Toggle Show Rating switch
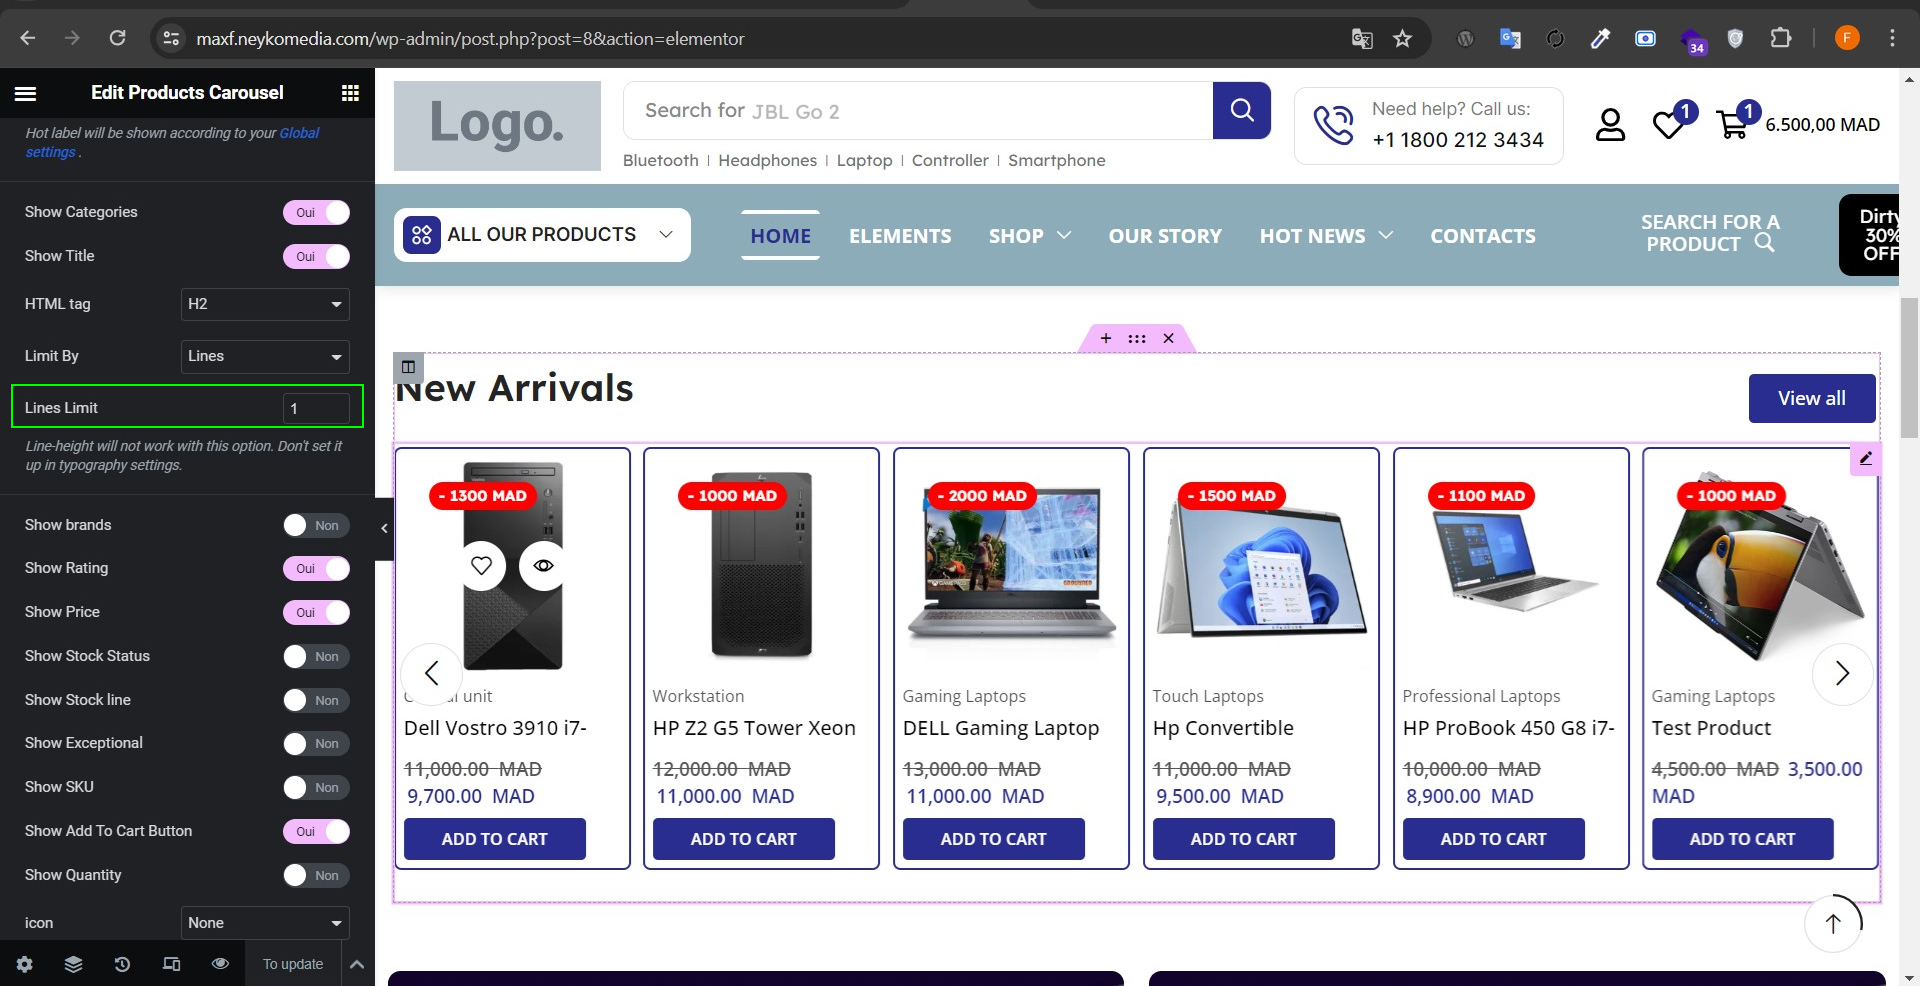This screenshot has height=986, width=1920. coord(316,569)
